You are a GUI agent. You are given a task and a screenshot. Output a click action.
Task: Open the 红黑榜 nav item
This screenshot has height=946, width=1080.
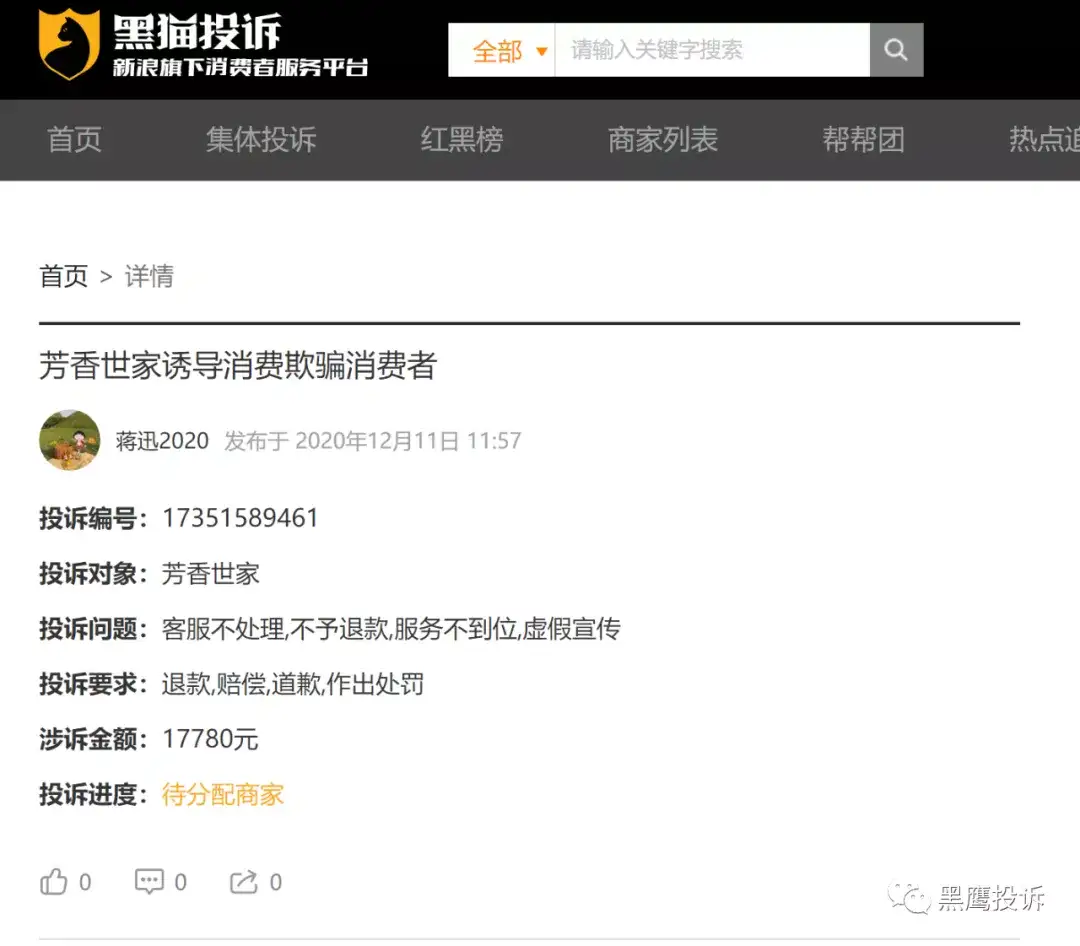[x=462, y=140]
